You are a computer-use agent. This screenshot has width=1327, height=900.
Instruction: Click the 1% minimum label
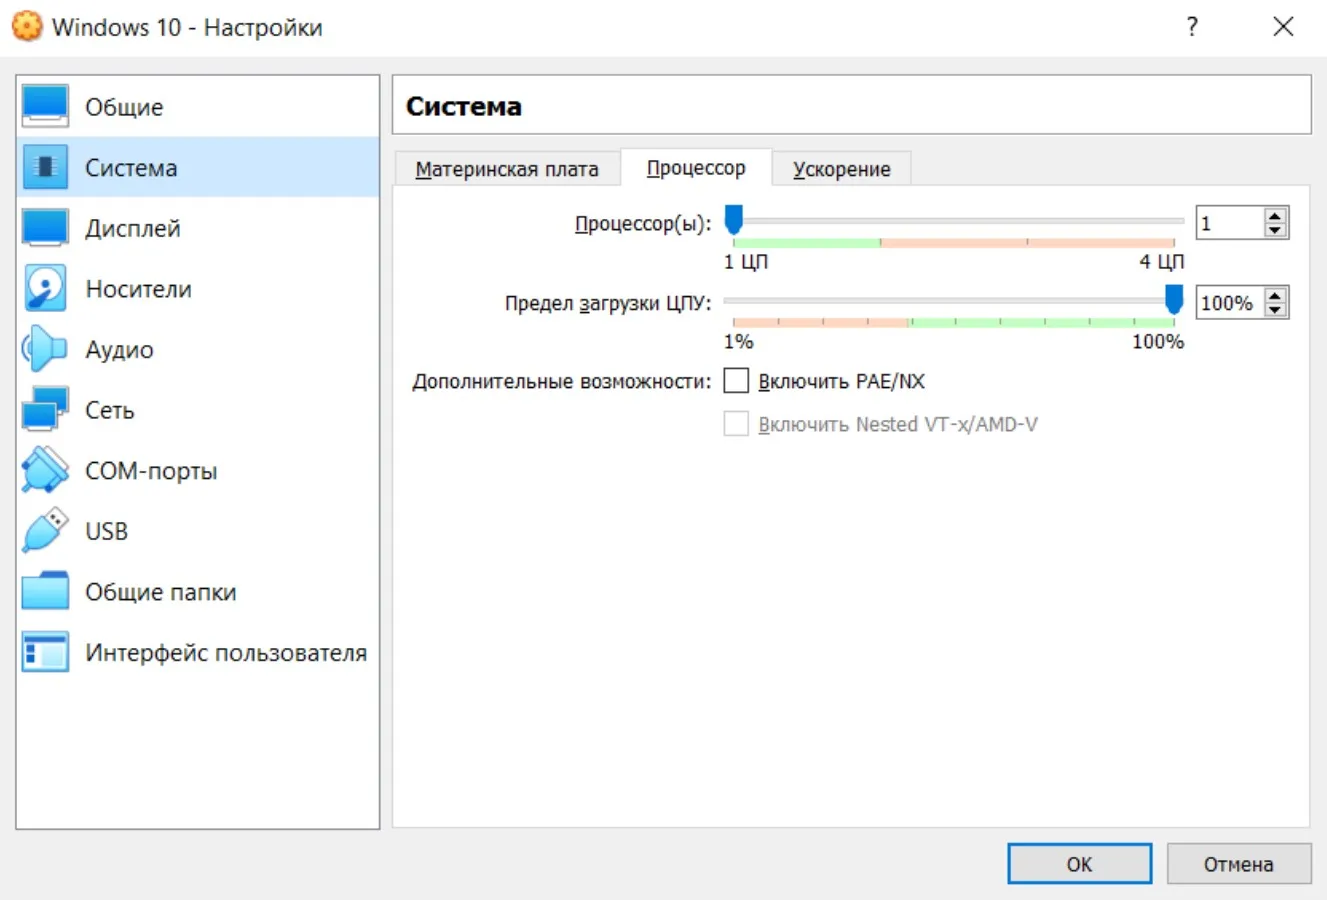(x=739, y=342)
